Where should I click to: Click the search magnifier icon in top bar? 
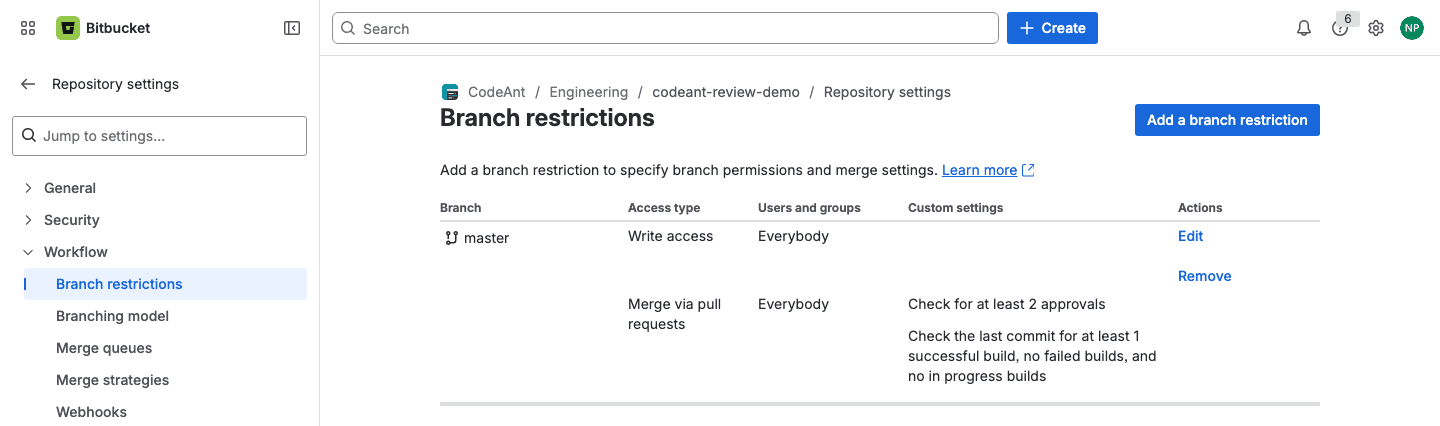348,28
